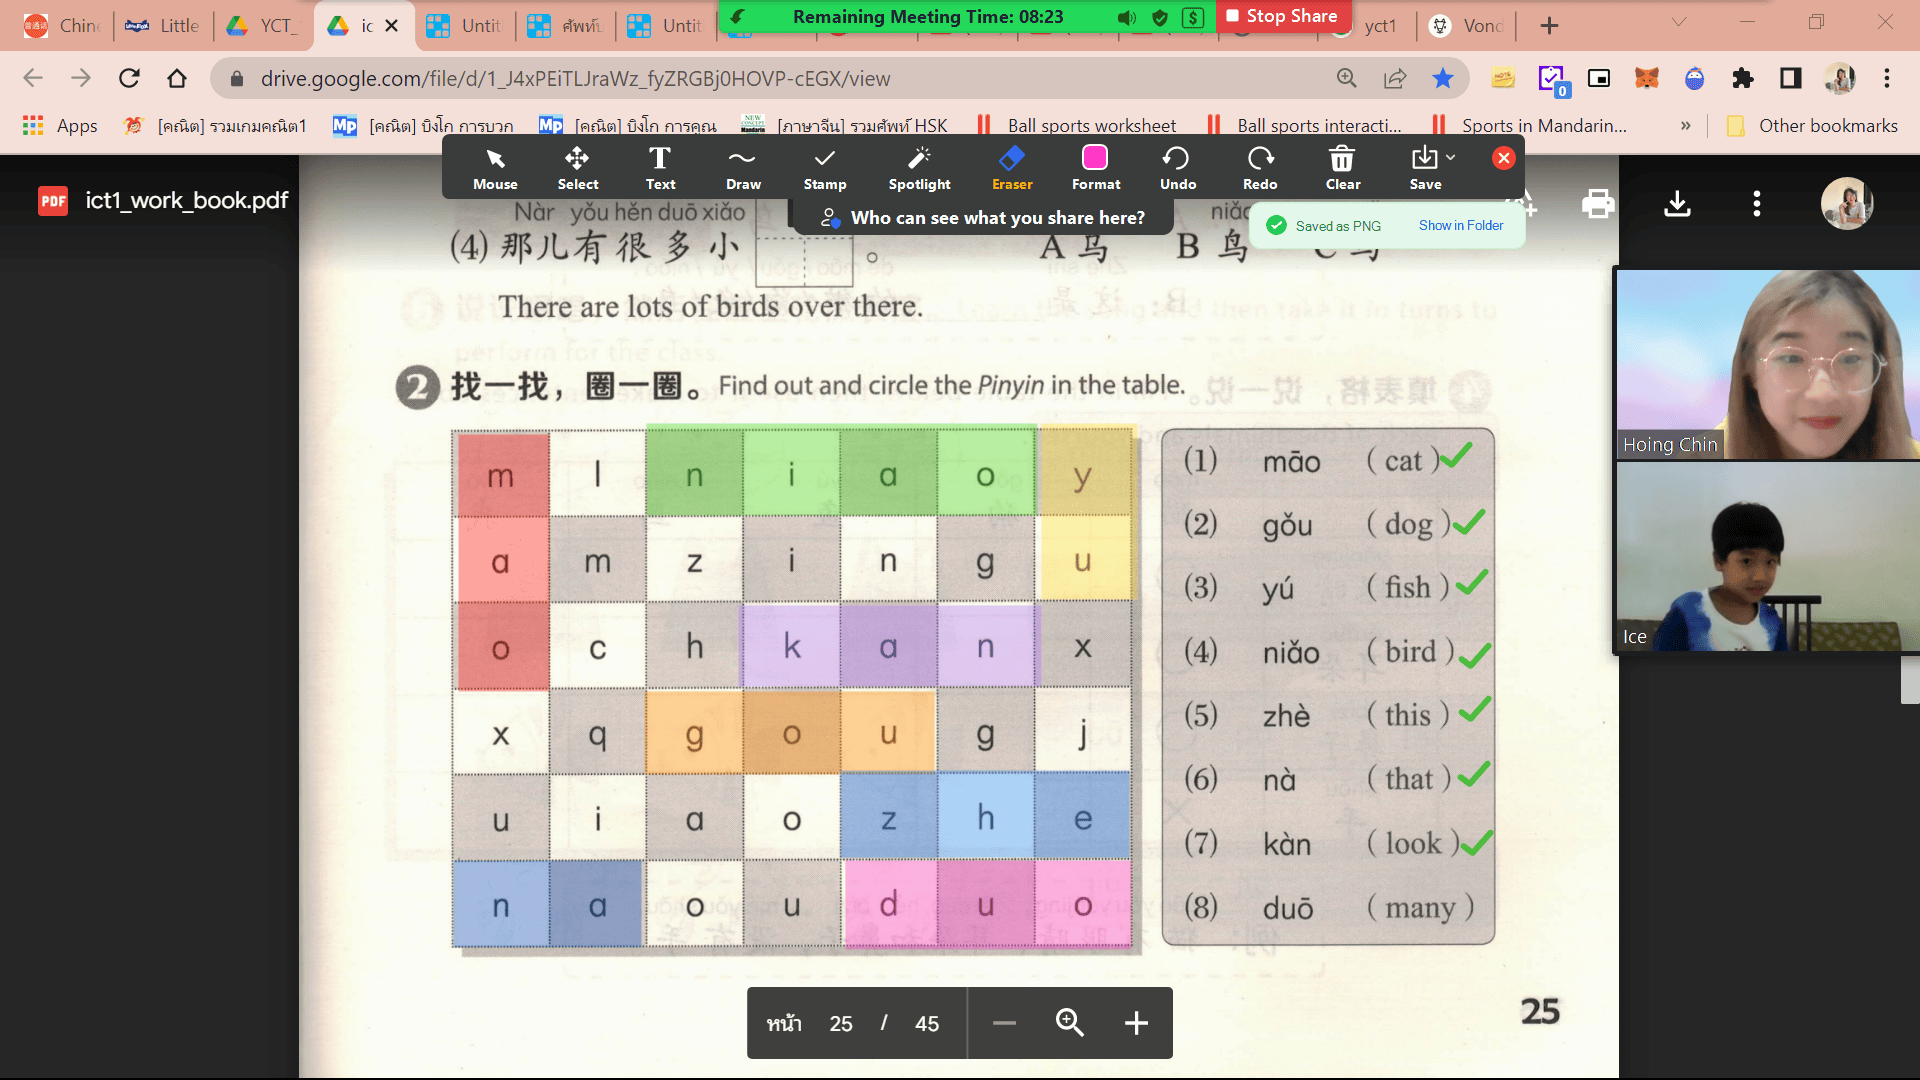The height and width of the screenshot is (1080, 1920).
Task: Click Show in Folder link
Action: (x=1460, y=226)
